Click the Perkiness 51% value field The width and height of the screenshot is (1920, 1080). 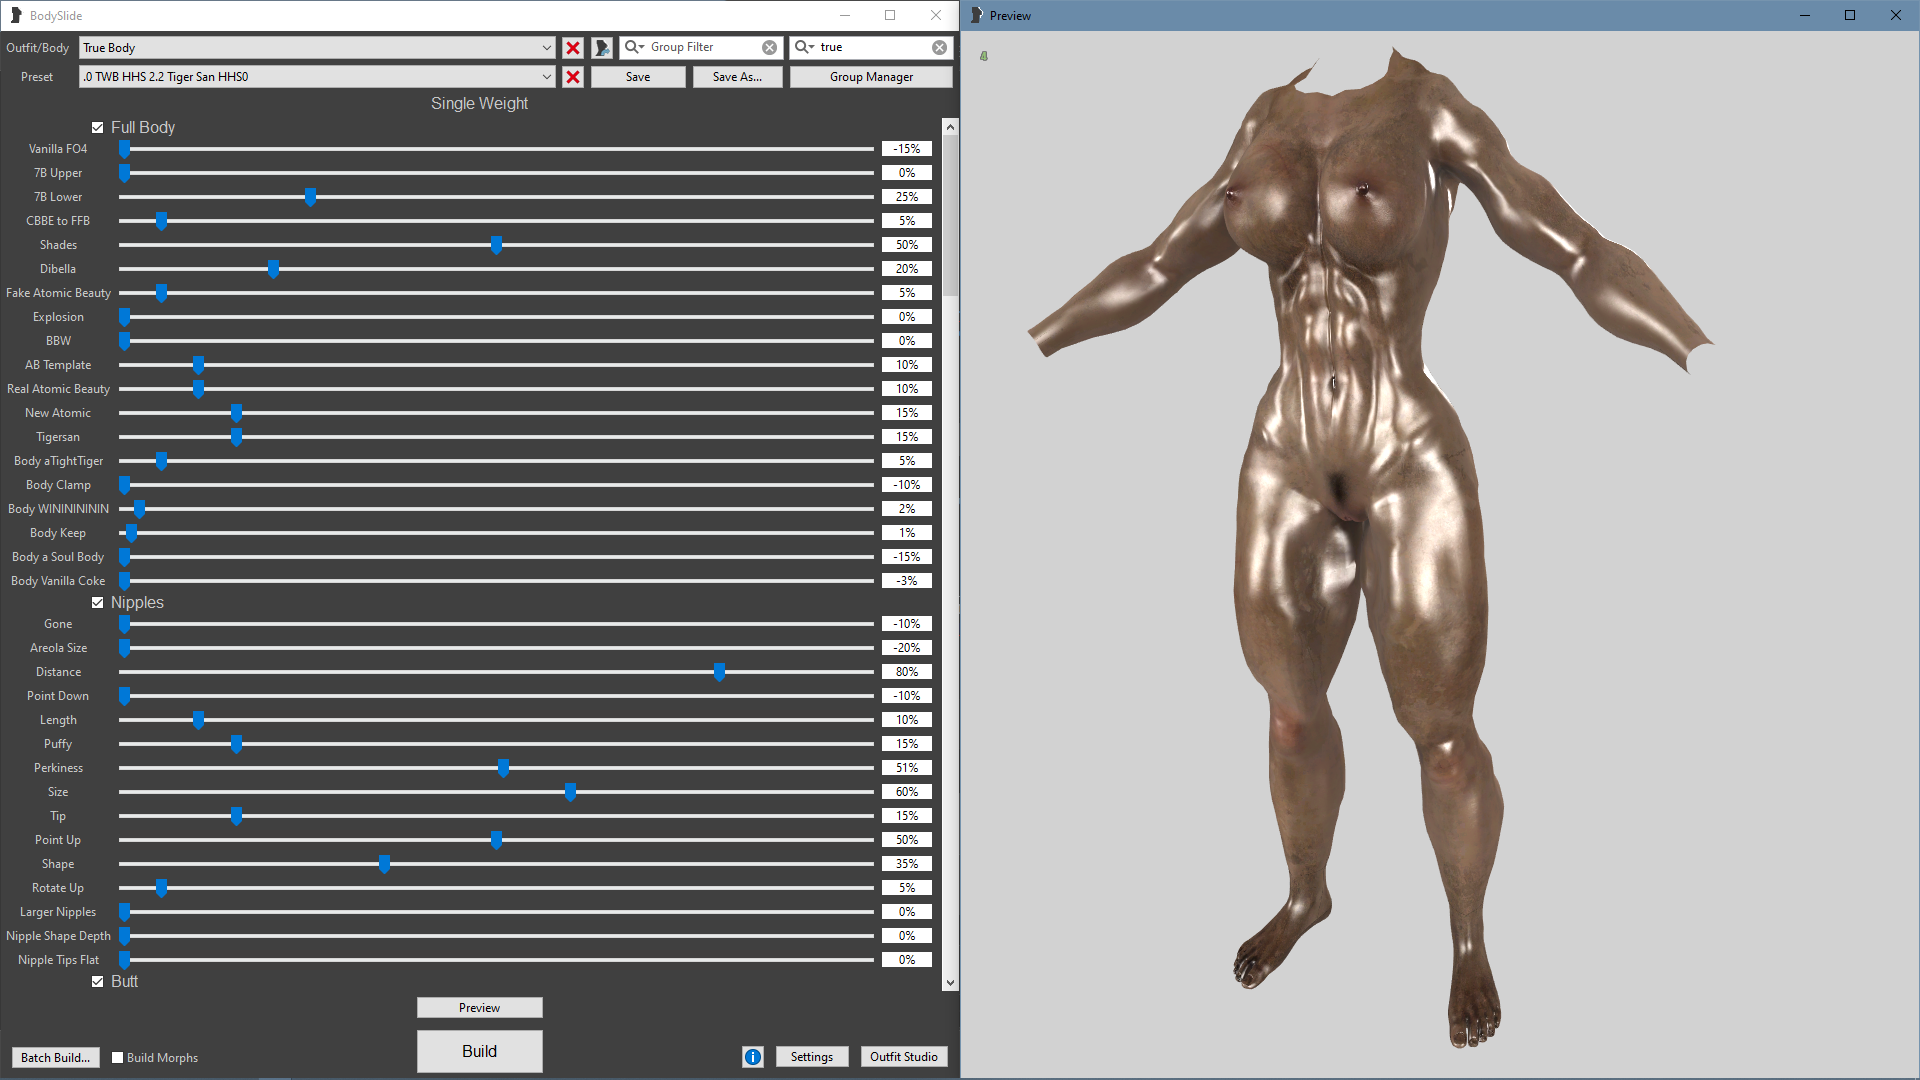tap(907, 768)
